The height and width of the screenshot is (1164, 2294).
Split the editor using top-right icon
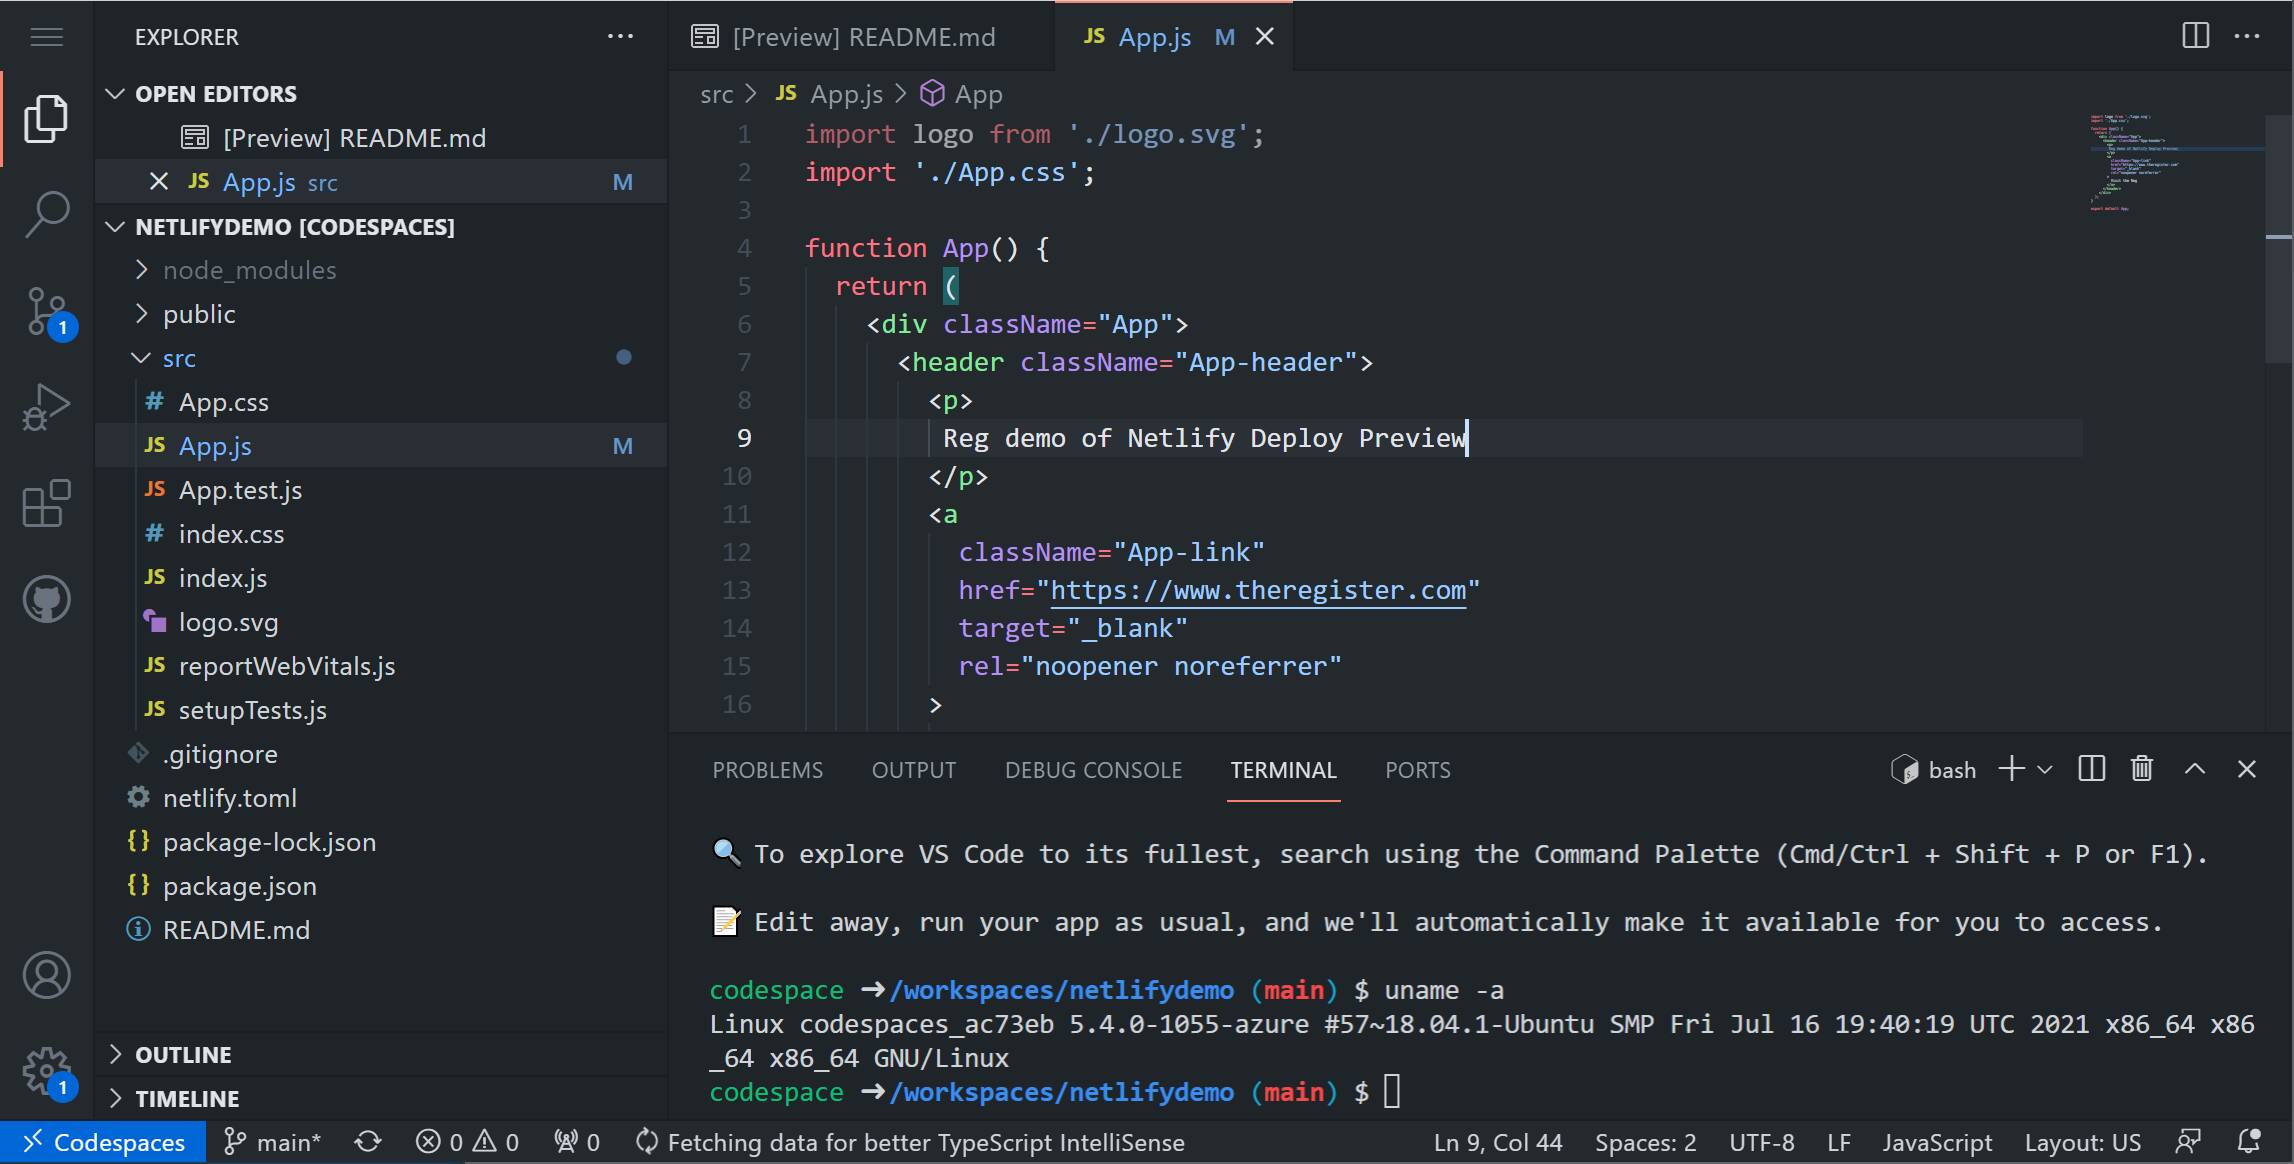[2194, 36]
